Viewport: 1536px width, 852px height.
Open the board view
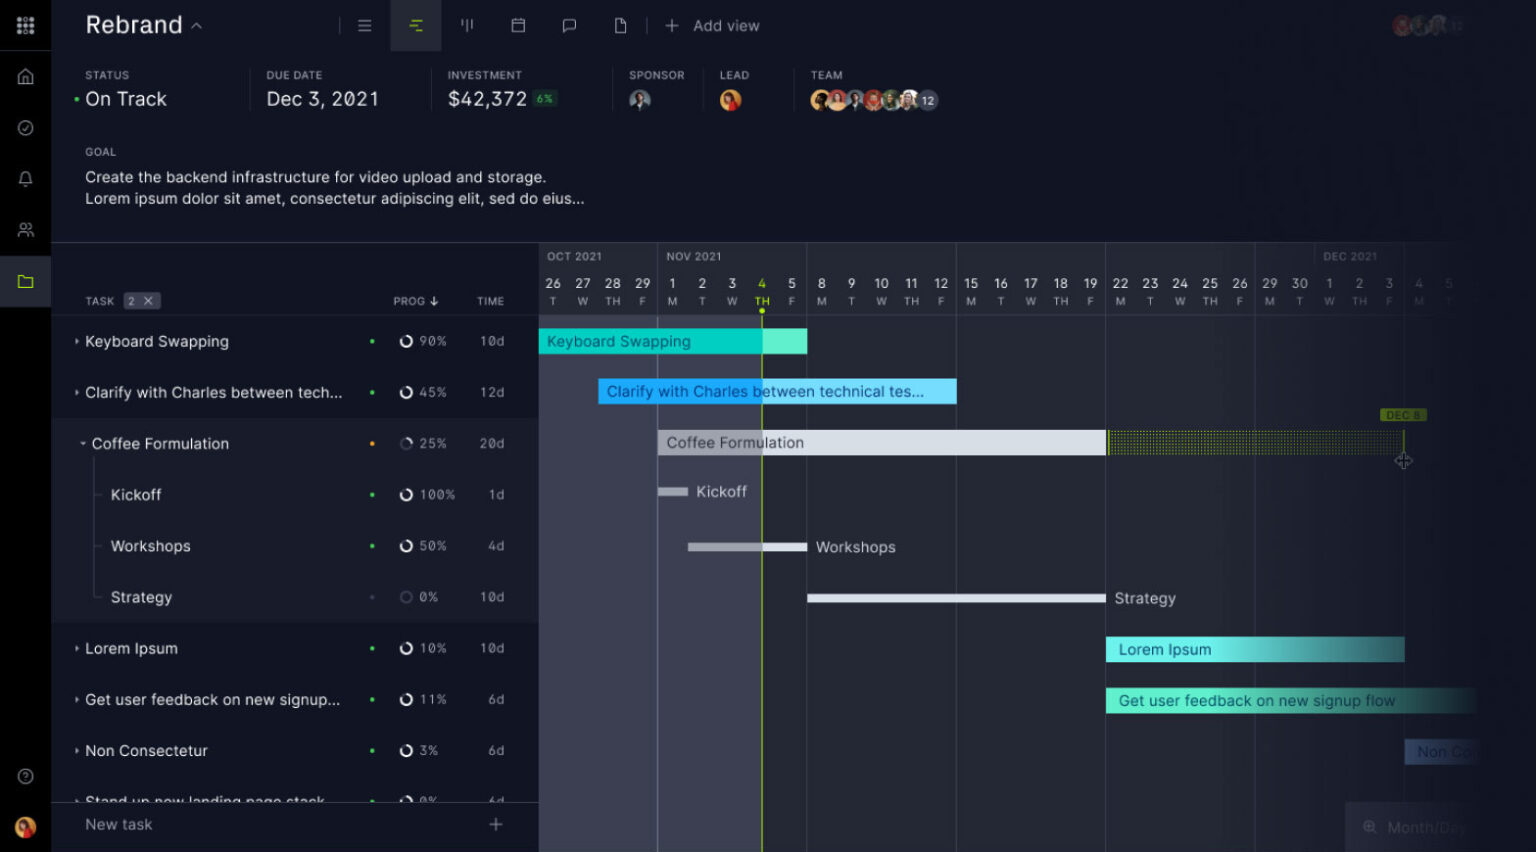point(466,26)
